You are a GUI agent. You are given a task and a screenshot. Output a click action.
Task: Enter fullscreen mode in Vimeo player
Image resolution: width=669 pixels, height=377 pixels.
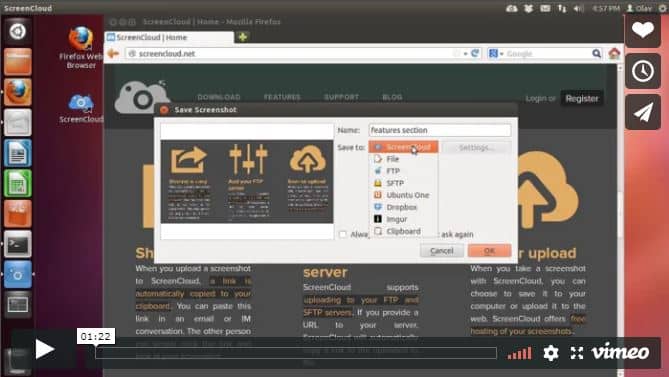pos(576,353)
